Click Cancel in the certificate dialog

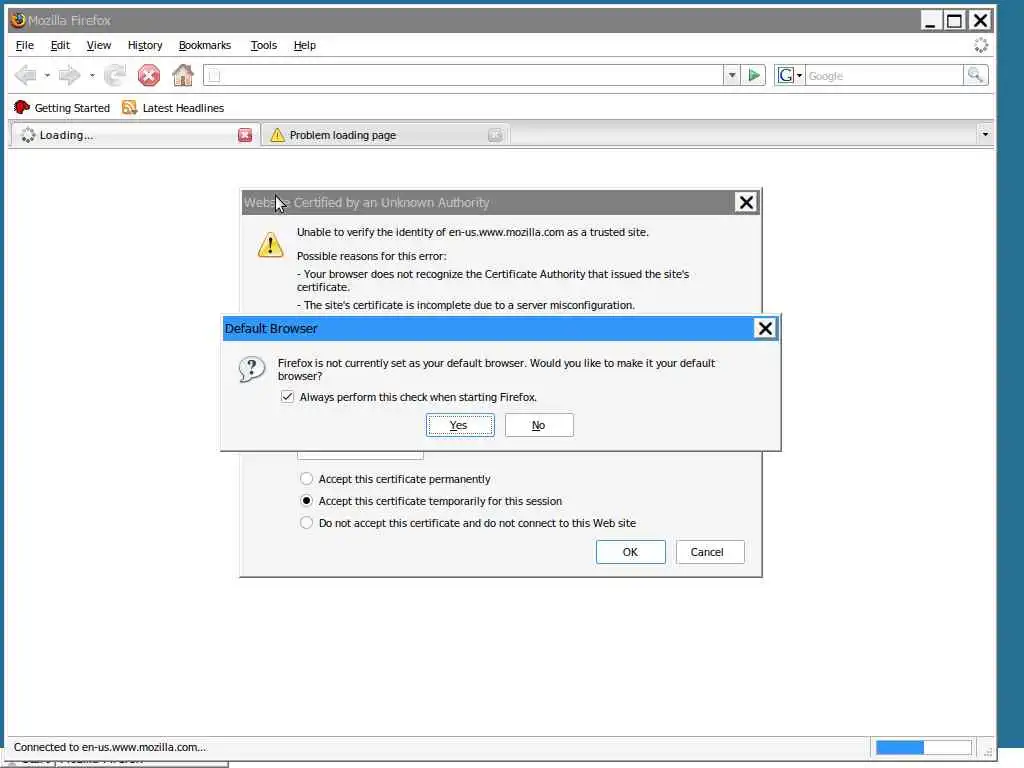[x=709, y=552]
